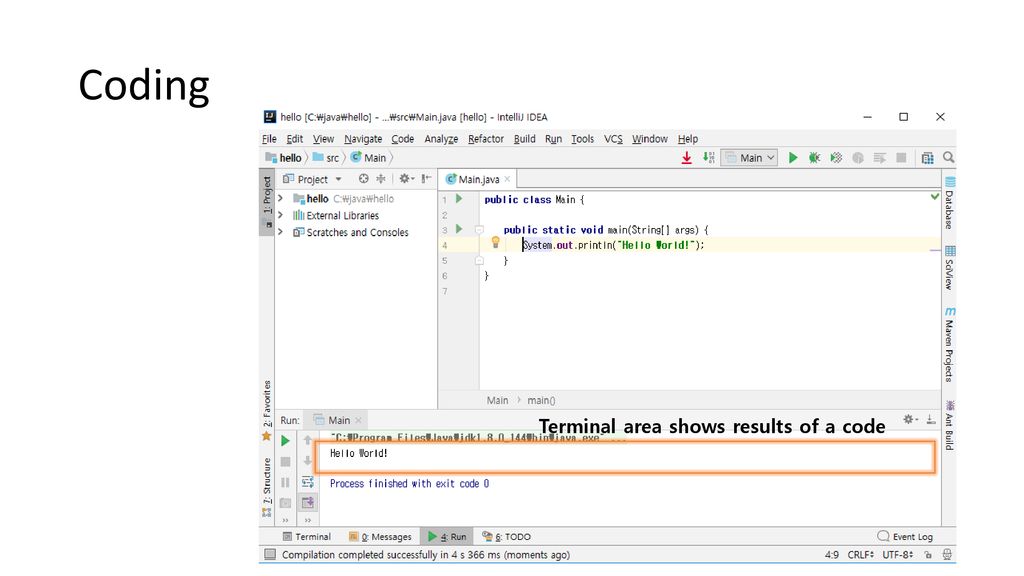1024x576 pixels.
Task: Open the Maven Projects side panel
Action: click(x=950, y=344)
